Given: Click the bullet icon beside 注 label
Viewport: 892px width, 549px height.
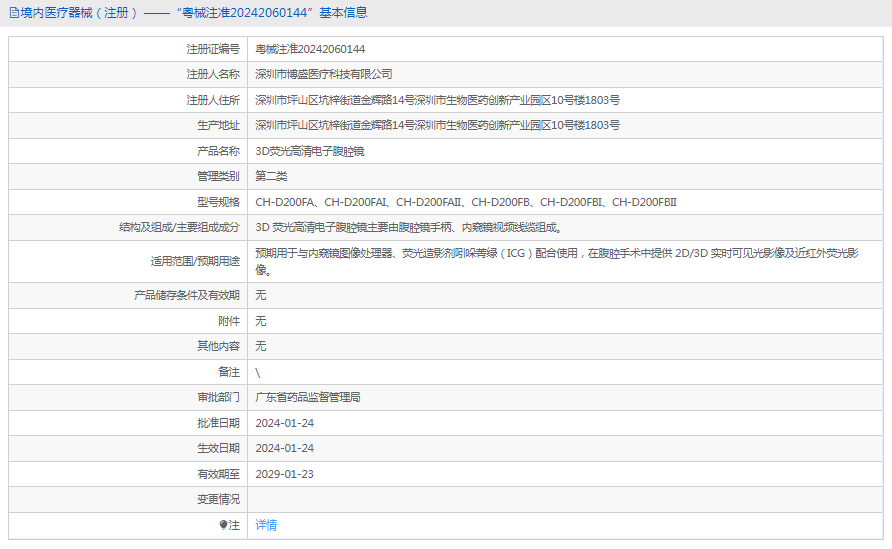Looking at the screenshot, I should coord(224,525).
